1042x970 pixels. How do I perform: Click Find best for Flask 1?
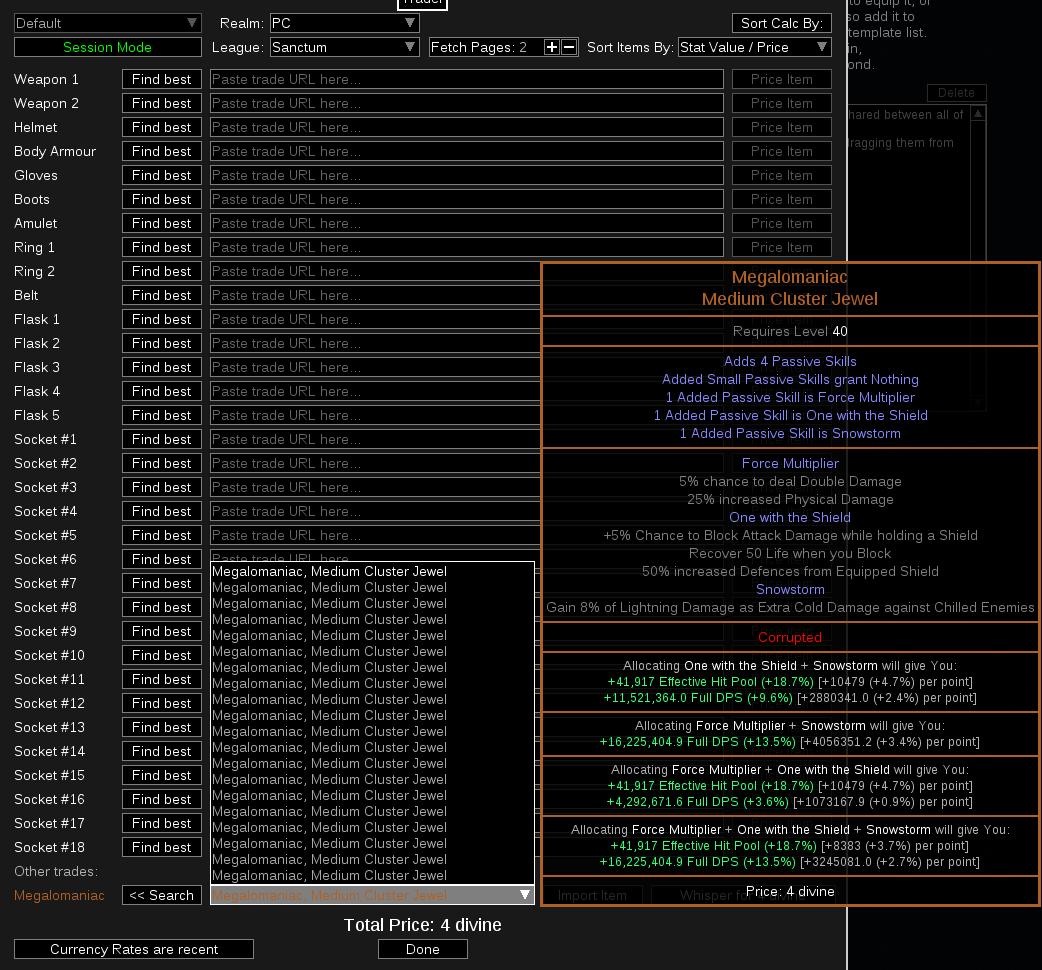(x=161, y=319)
